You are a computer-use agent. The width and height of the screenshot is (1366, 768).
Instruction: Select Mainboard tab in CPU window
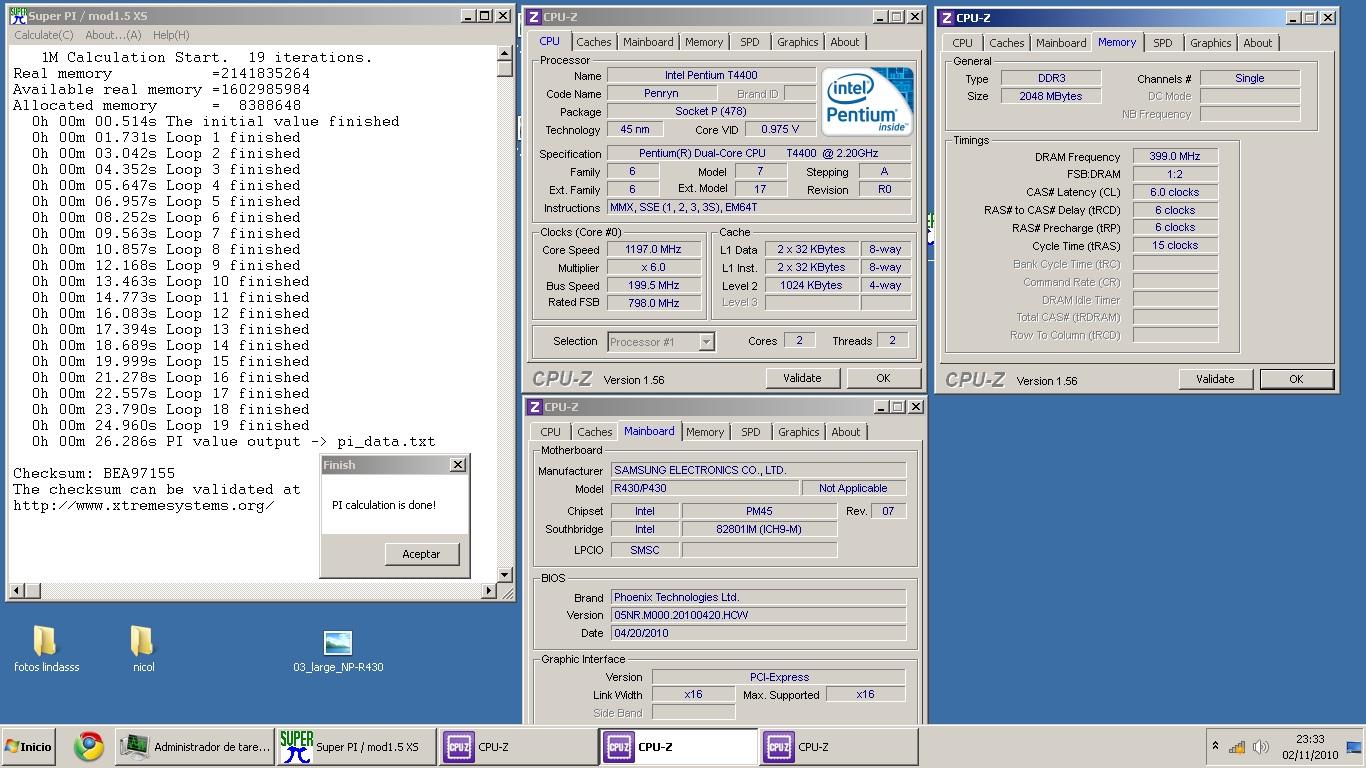pyautogui.click(x=648, y=42)
